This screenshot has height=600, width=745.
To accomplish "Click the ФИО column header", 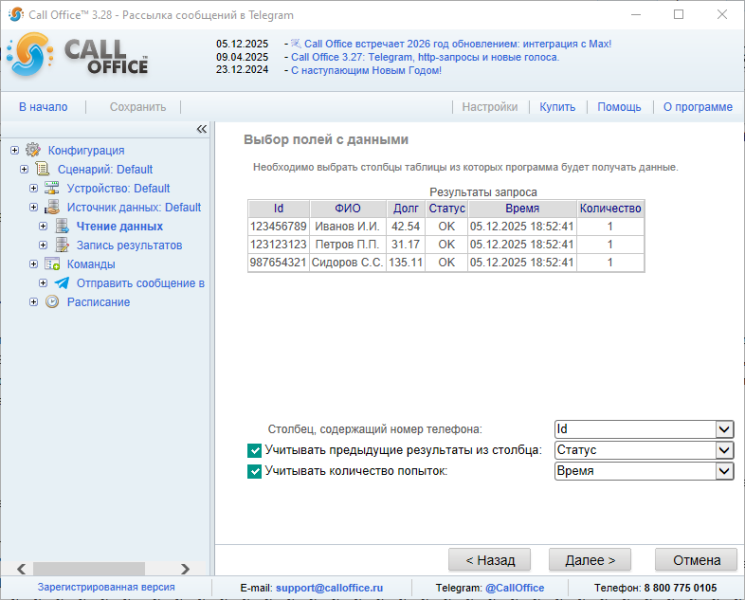I will pos(348,208).
